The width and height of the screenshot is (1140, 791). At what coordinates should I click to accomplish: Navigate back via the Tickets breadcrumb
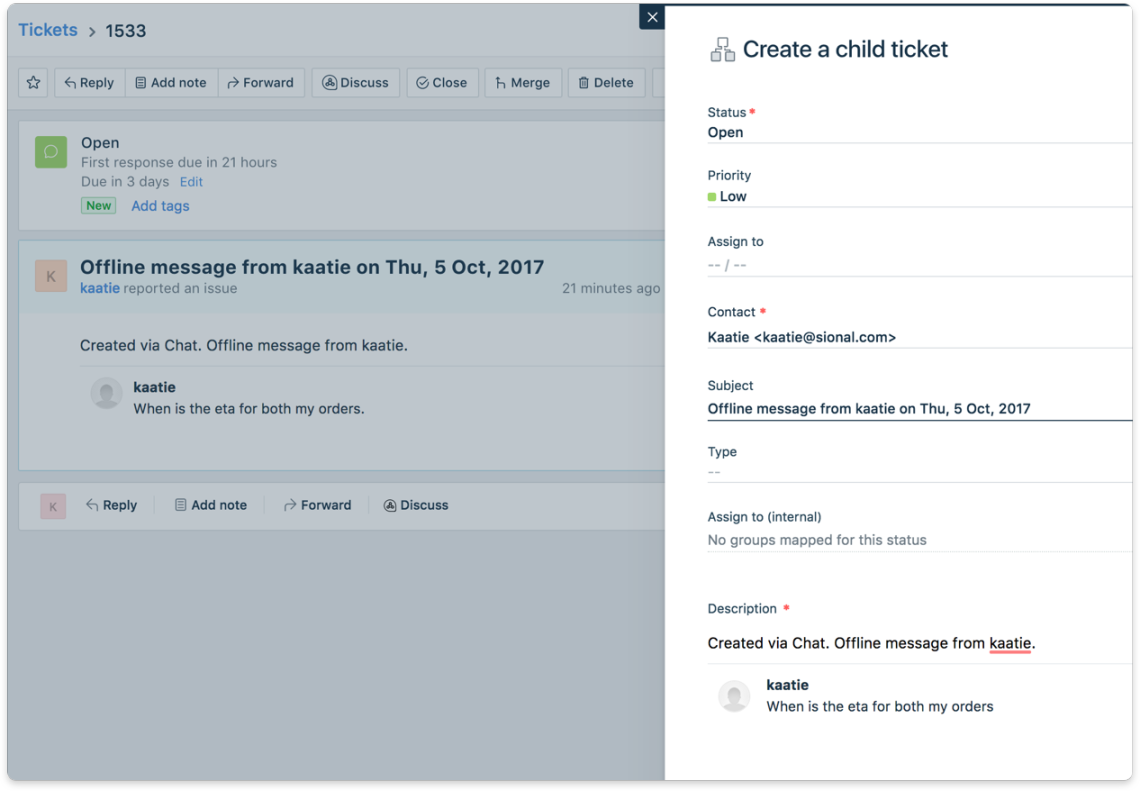click(48, 30)
